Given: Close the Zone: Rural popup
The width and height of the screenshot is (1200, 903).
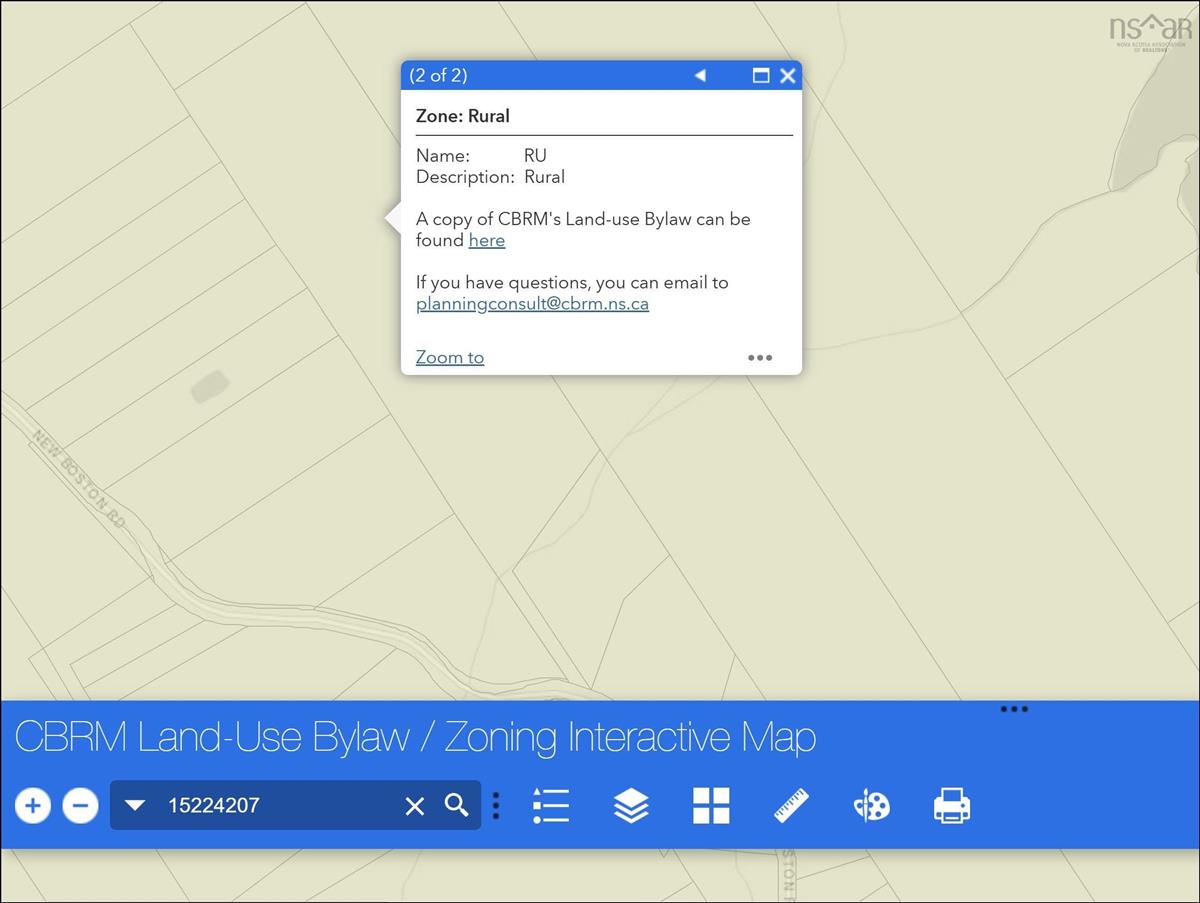Looking at the screenshot, I should tap(788, 76).
